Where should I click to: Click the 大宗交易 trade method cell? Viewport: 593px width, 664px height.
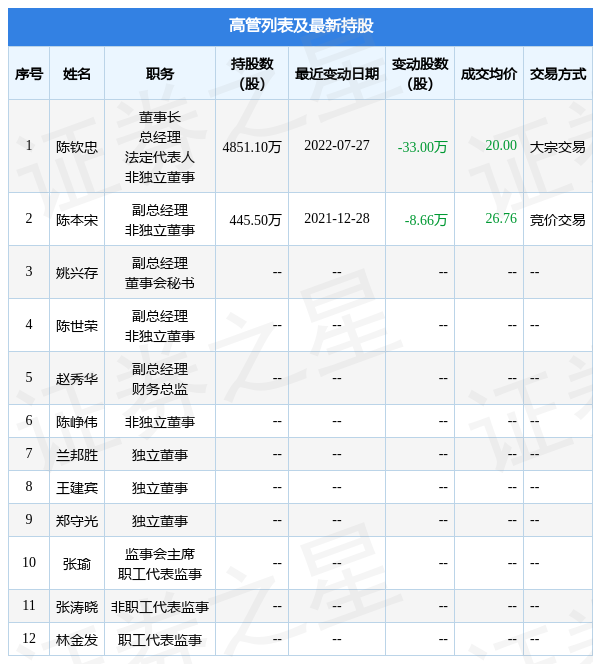point(558,147)
